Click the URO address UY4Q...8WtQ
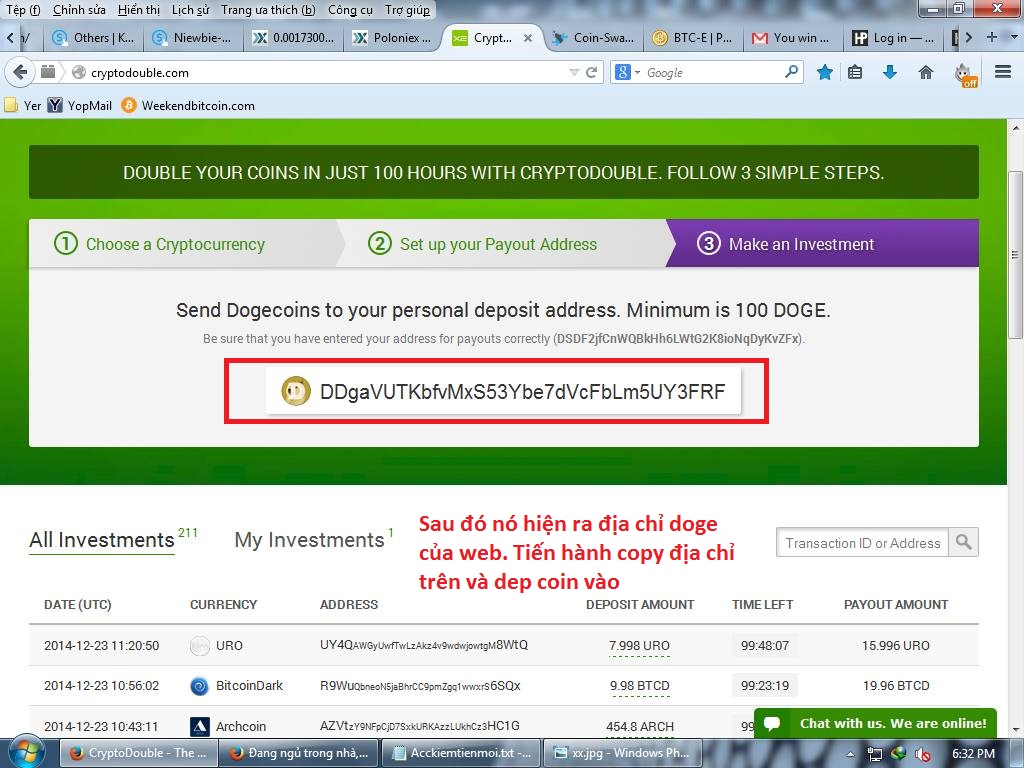Viewport: 1024px width, 768px height. (424, 645)
